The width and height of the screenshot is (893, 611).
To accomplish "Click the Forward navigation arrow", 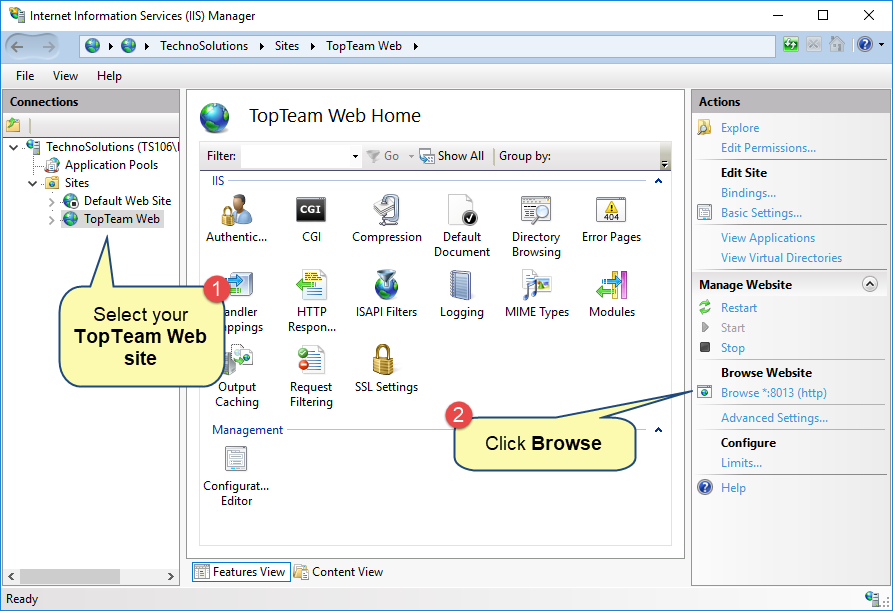I will click(x=49, y=46).
